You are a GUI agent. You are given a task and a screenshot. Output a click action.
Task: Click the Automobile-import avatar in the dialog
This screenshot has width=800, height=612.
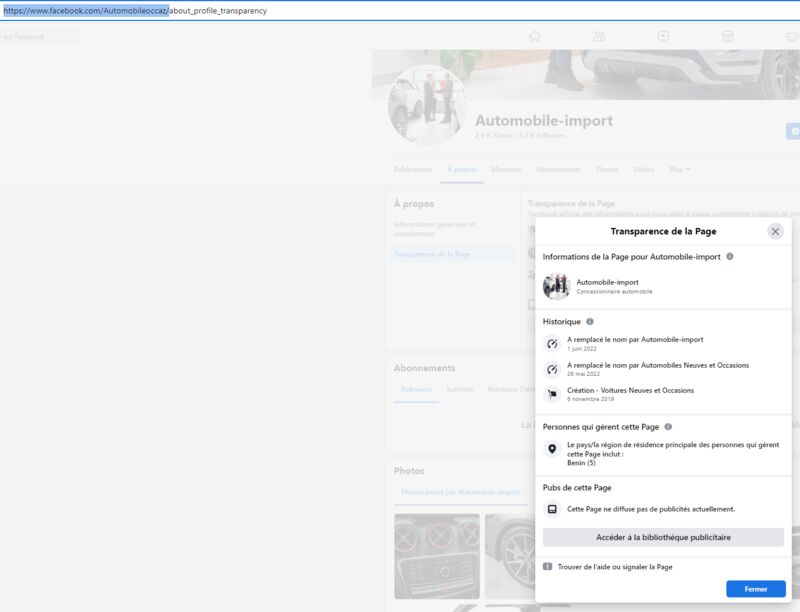[556, 287]
